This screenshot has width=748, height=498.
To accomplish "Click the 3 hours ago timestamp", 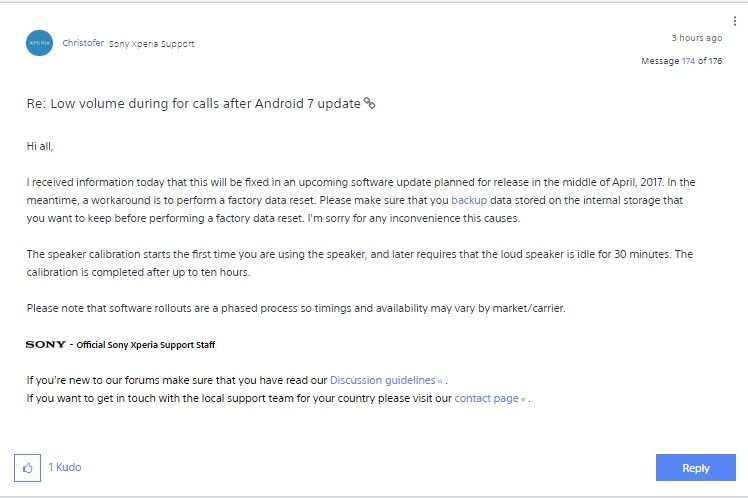I will [x=696, y=38].
